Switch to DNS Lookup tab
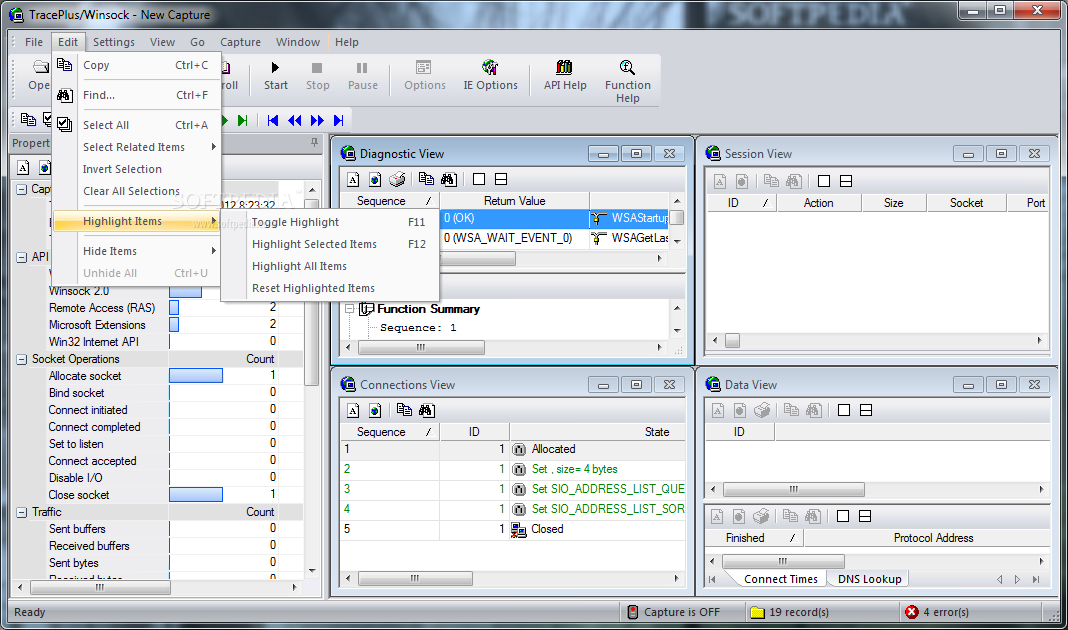The height and width of the screenshot is (630, 1068). 869,579
